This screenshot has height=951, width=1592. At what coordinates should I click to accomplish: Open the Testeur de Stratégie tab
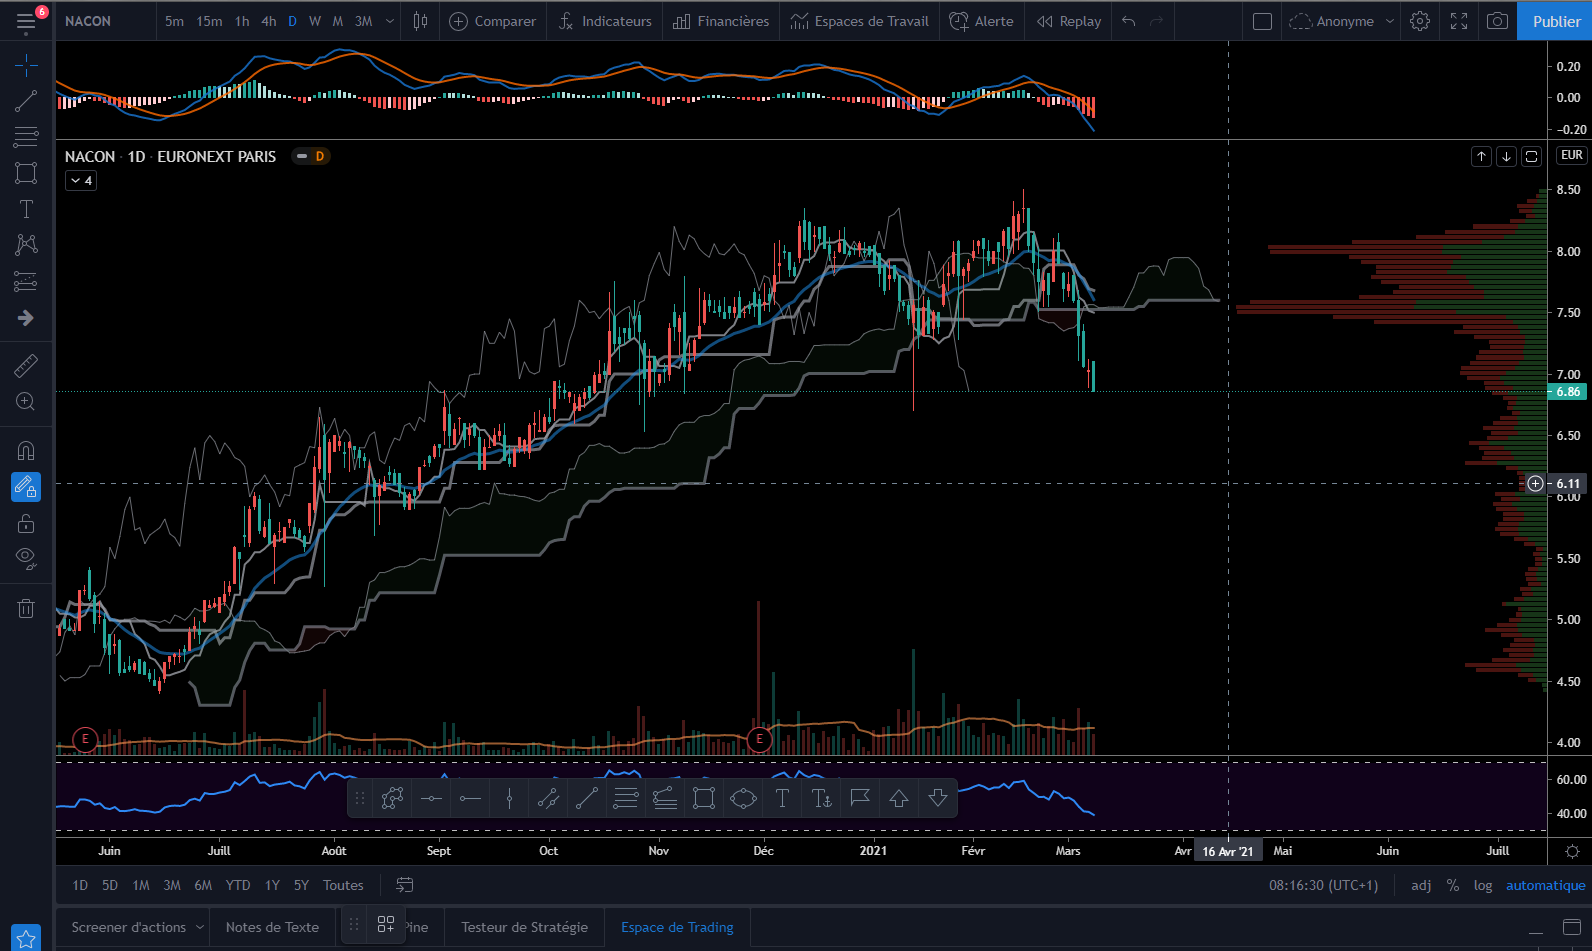[x=525, y=927]
